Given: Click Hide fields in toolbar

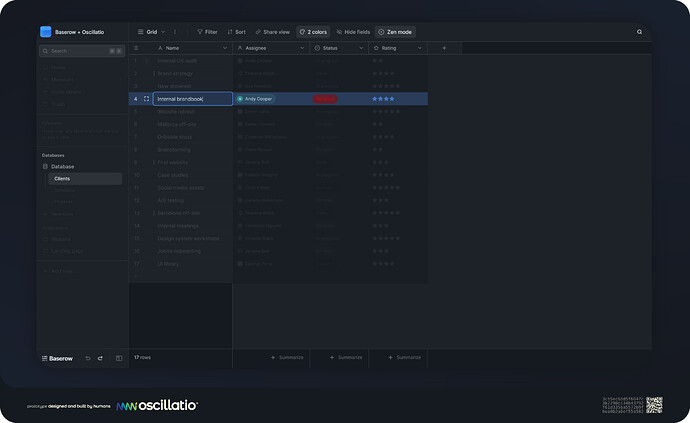Looking at the screenshot, I should coord(353,32).
